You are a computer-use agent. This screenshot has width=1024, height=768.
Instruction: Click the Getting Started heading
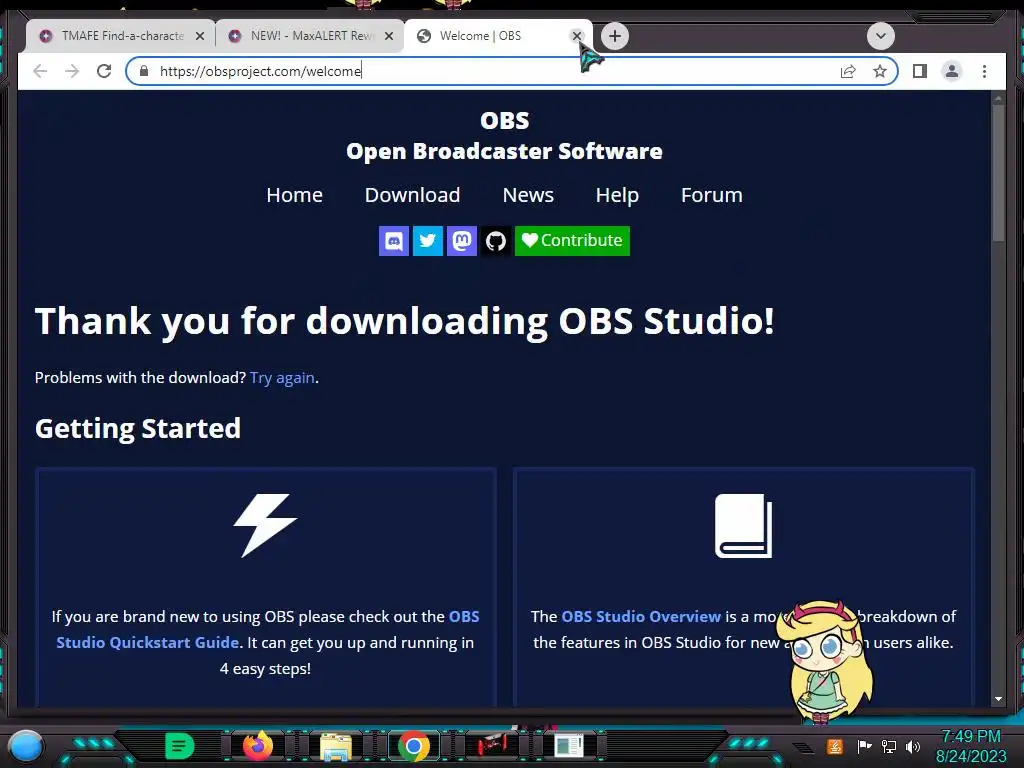click(138, 428)
